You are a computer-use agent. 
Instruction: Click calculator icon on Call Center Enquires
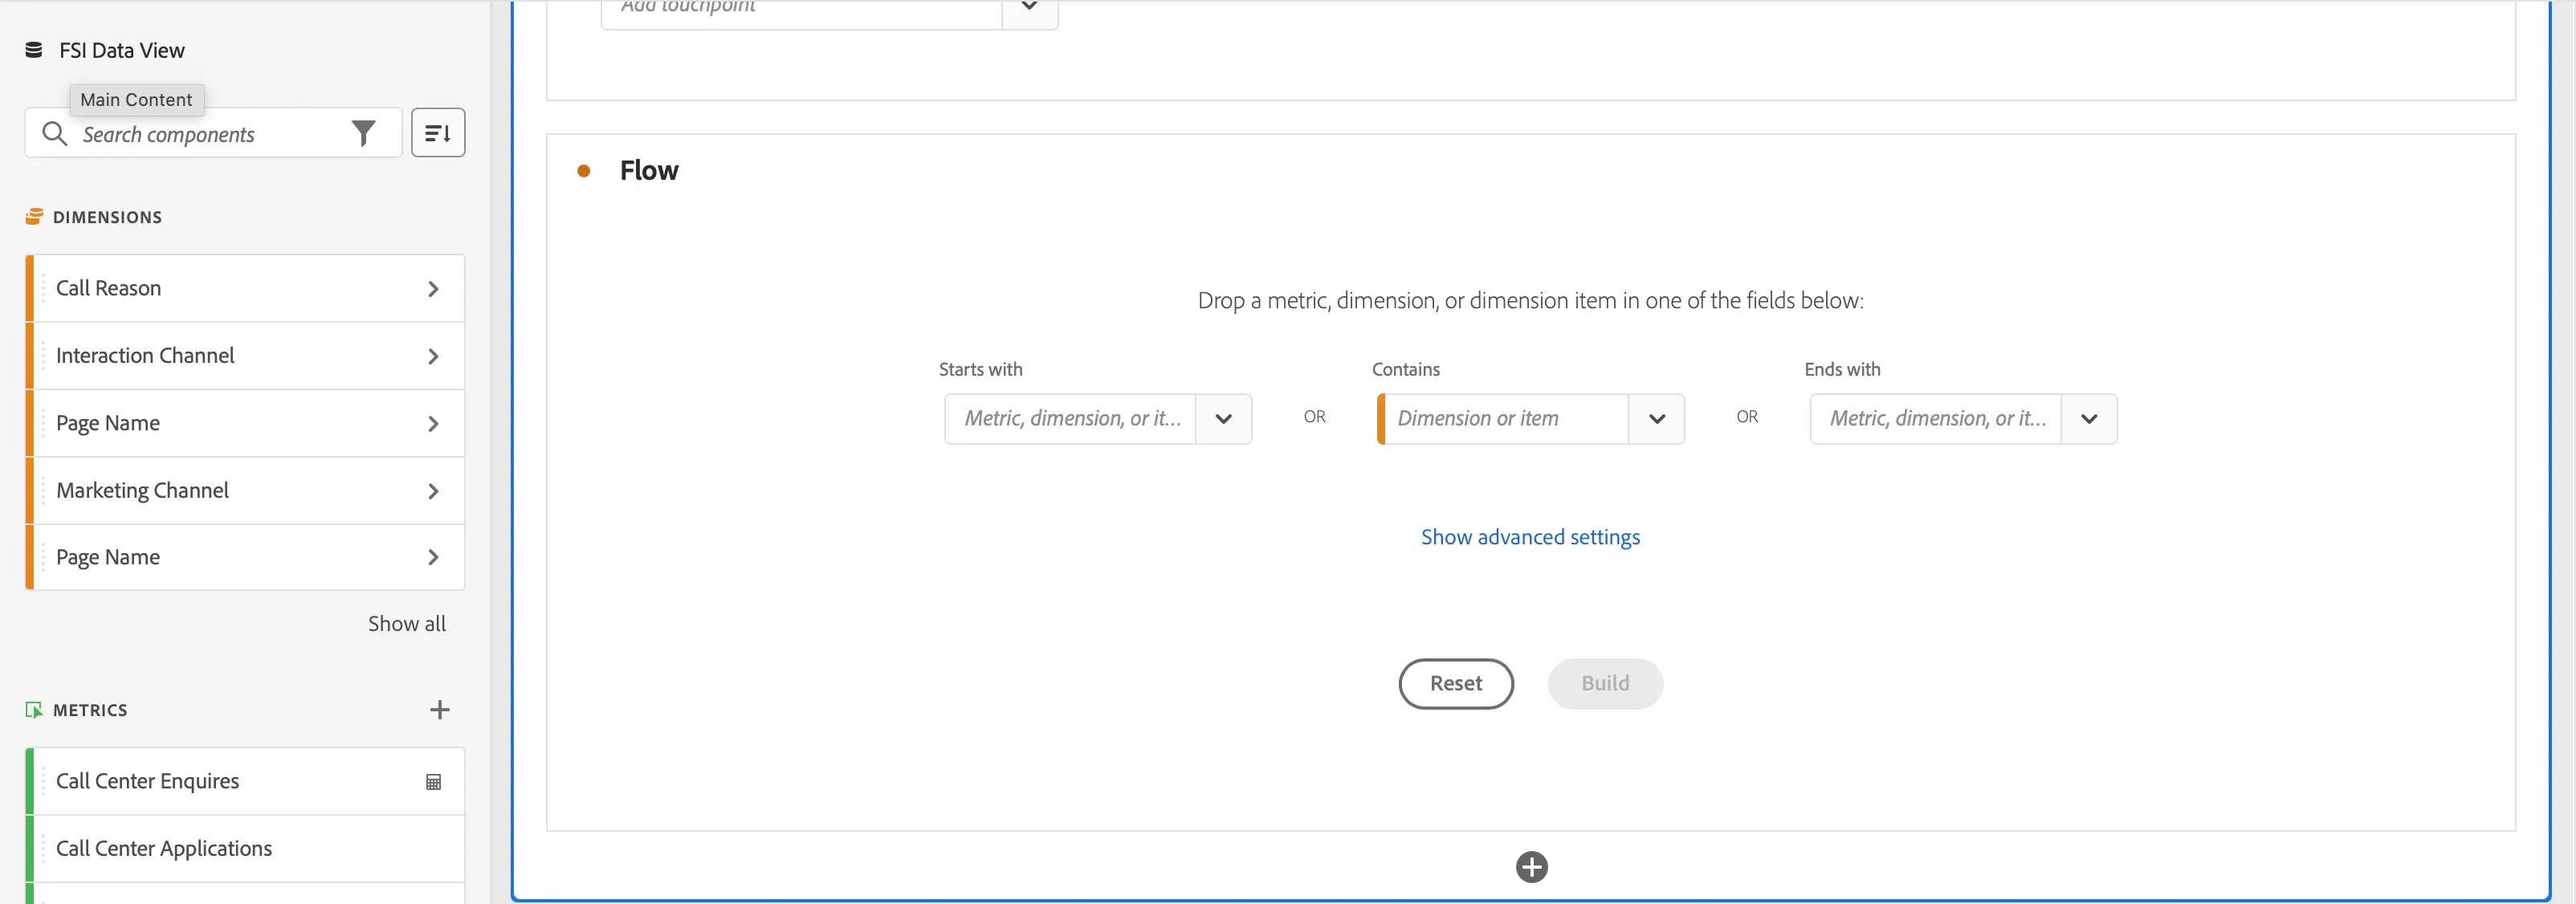pos(433,782)
